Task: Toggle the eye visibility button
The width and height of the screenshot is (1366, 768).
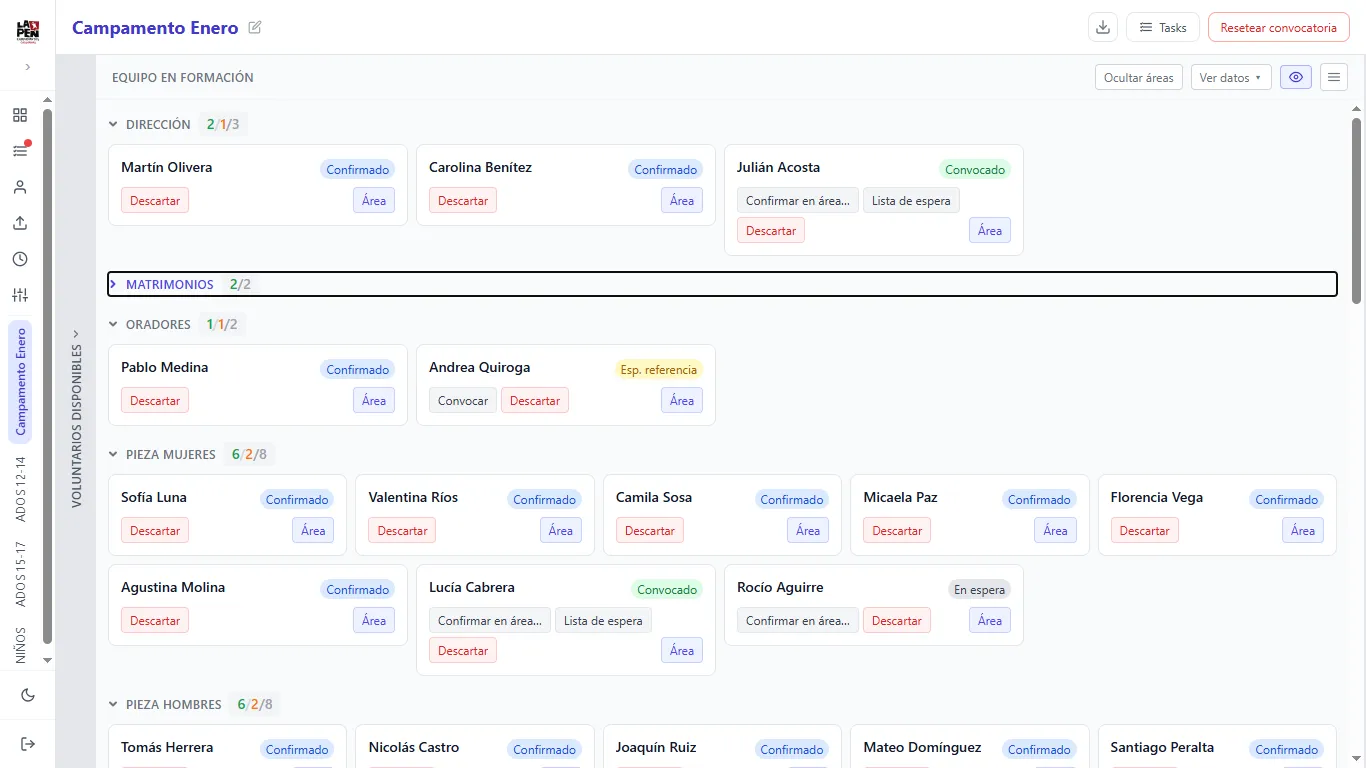Action: [x=1296, y=77]
